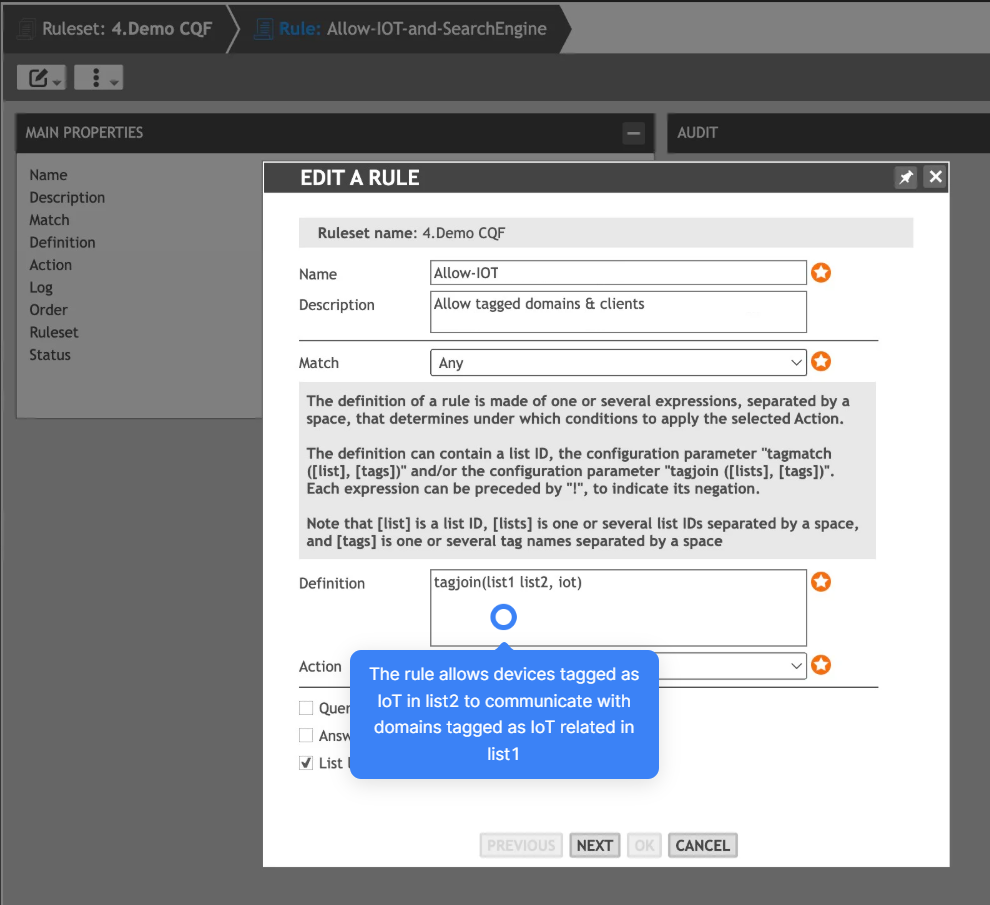The width and height of the screenshot is (990, 905).
Task: Click the orange star next to Name
Action: coord(821,273)
